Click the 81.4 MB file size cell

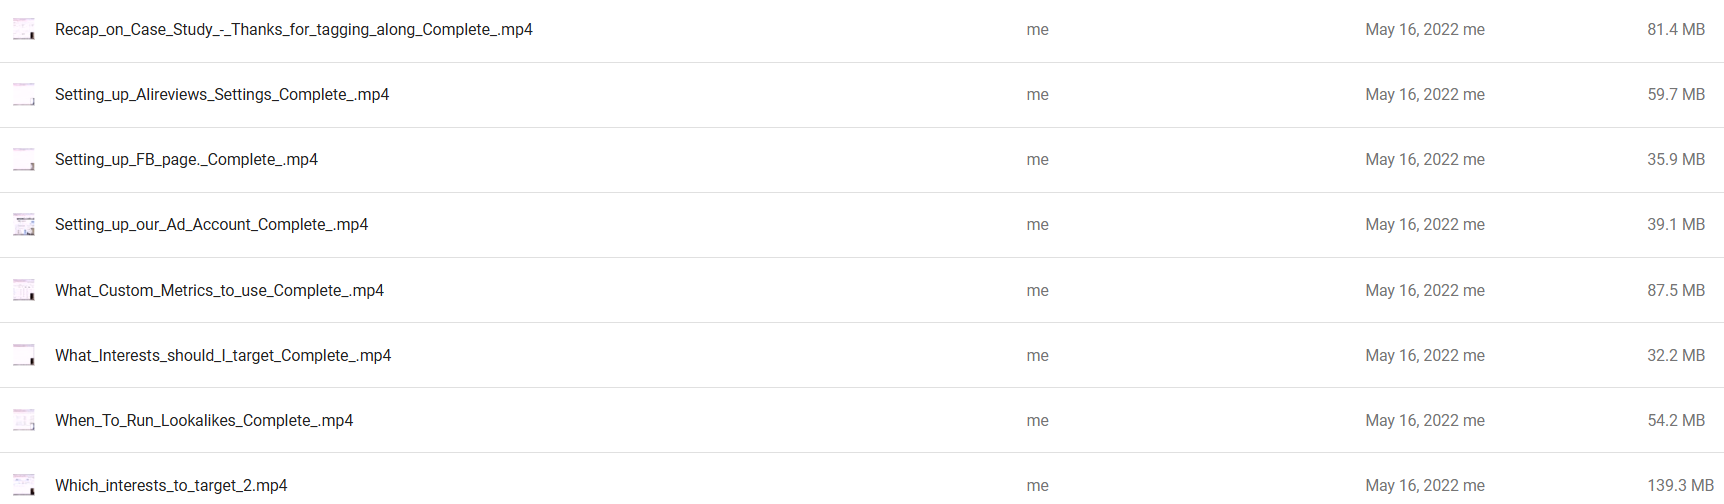(x=1676, y=30)
